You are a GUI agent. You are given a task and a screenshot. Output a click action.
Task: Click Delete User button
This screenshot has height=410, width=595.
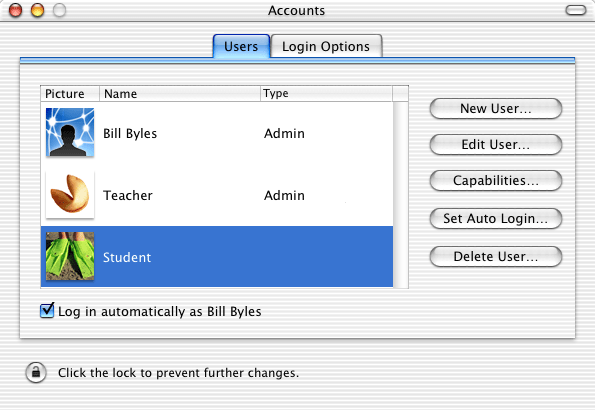click(x=496, y=257)
